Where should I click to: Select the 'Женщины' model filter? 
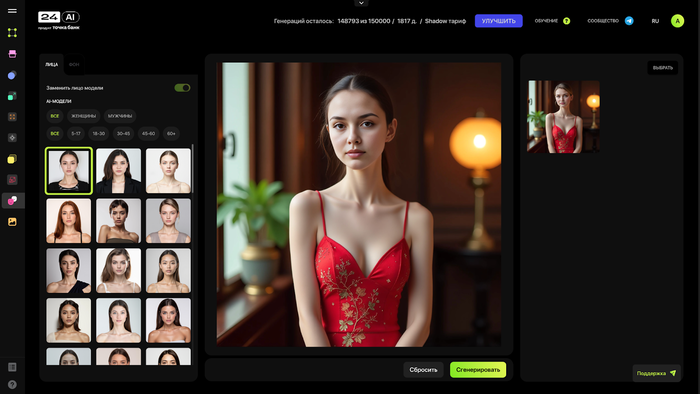click(x=83, y=116)
